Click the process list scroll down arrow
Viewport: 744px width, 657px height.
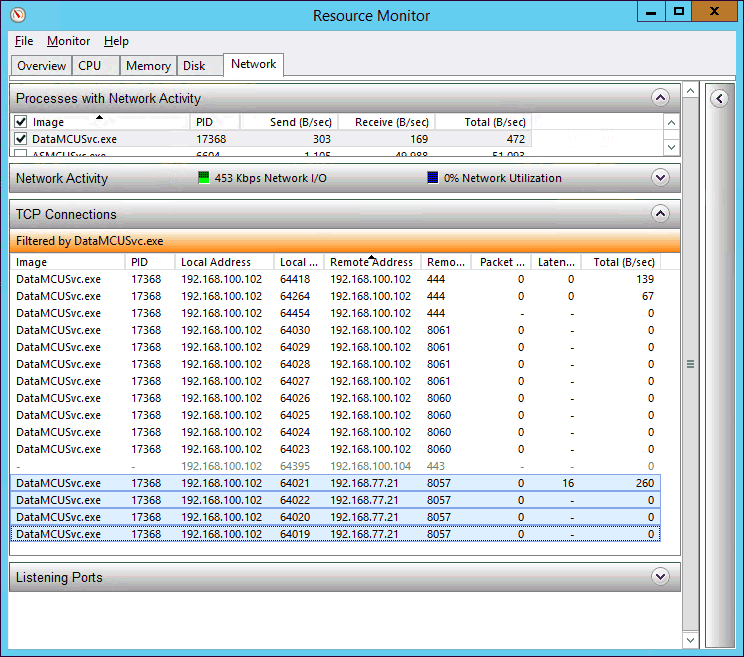click(x=671, y=147)
